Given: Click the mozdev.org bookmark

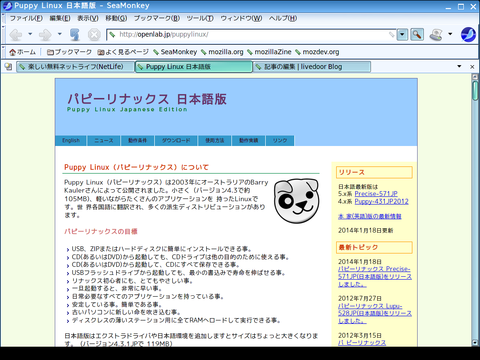Looking at the screenshot, I should (317, 52).
